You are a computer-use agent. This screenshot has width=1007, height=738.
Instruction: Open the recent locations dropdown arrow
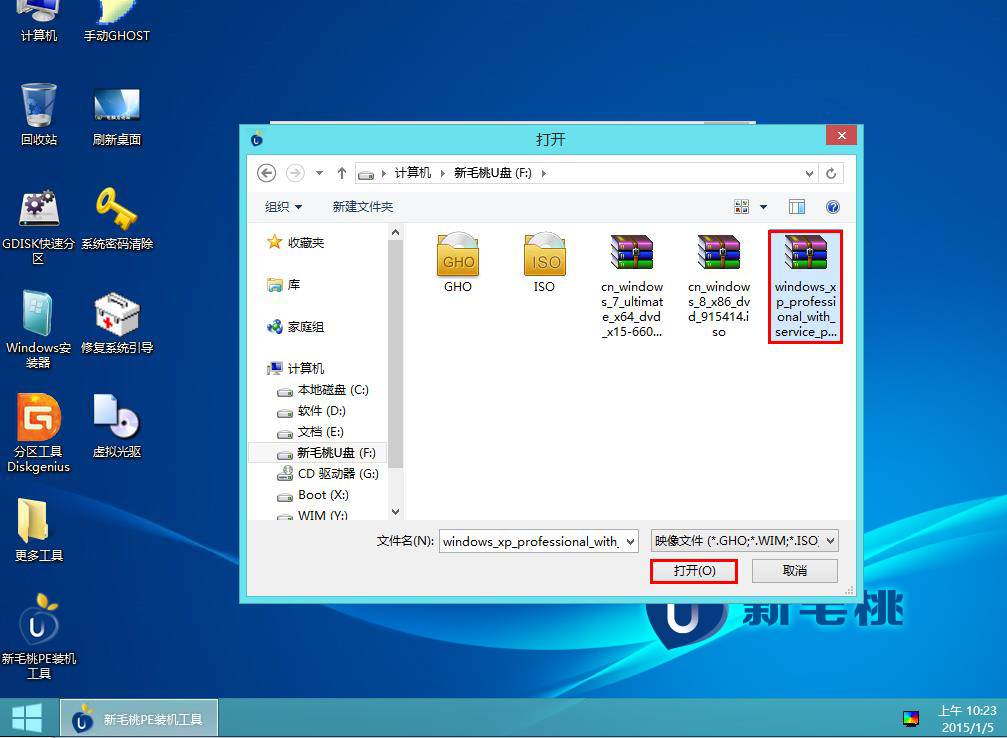point(319,173)
